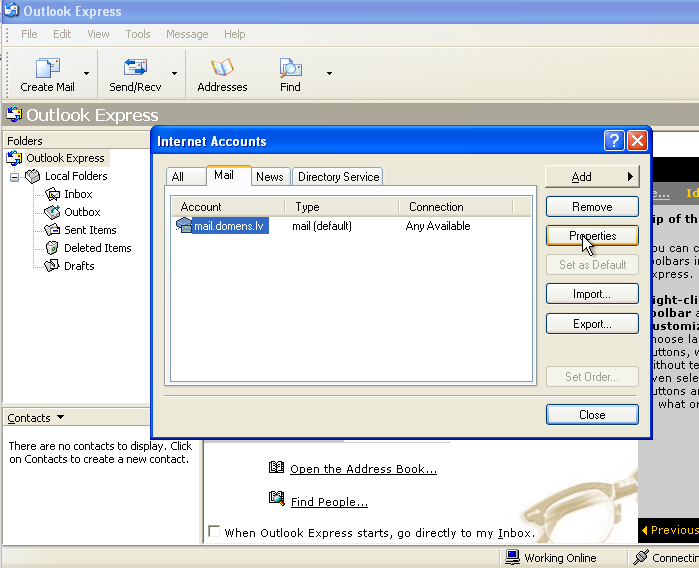This screenshot has height=568, width=699.
Task: Open the Help menu
Action: (x=234, y=34)
